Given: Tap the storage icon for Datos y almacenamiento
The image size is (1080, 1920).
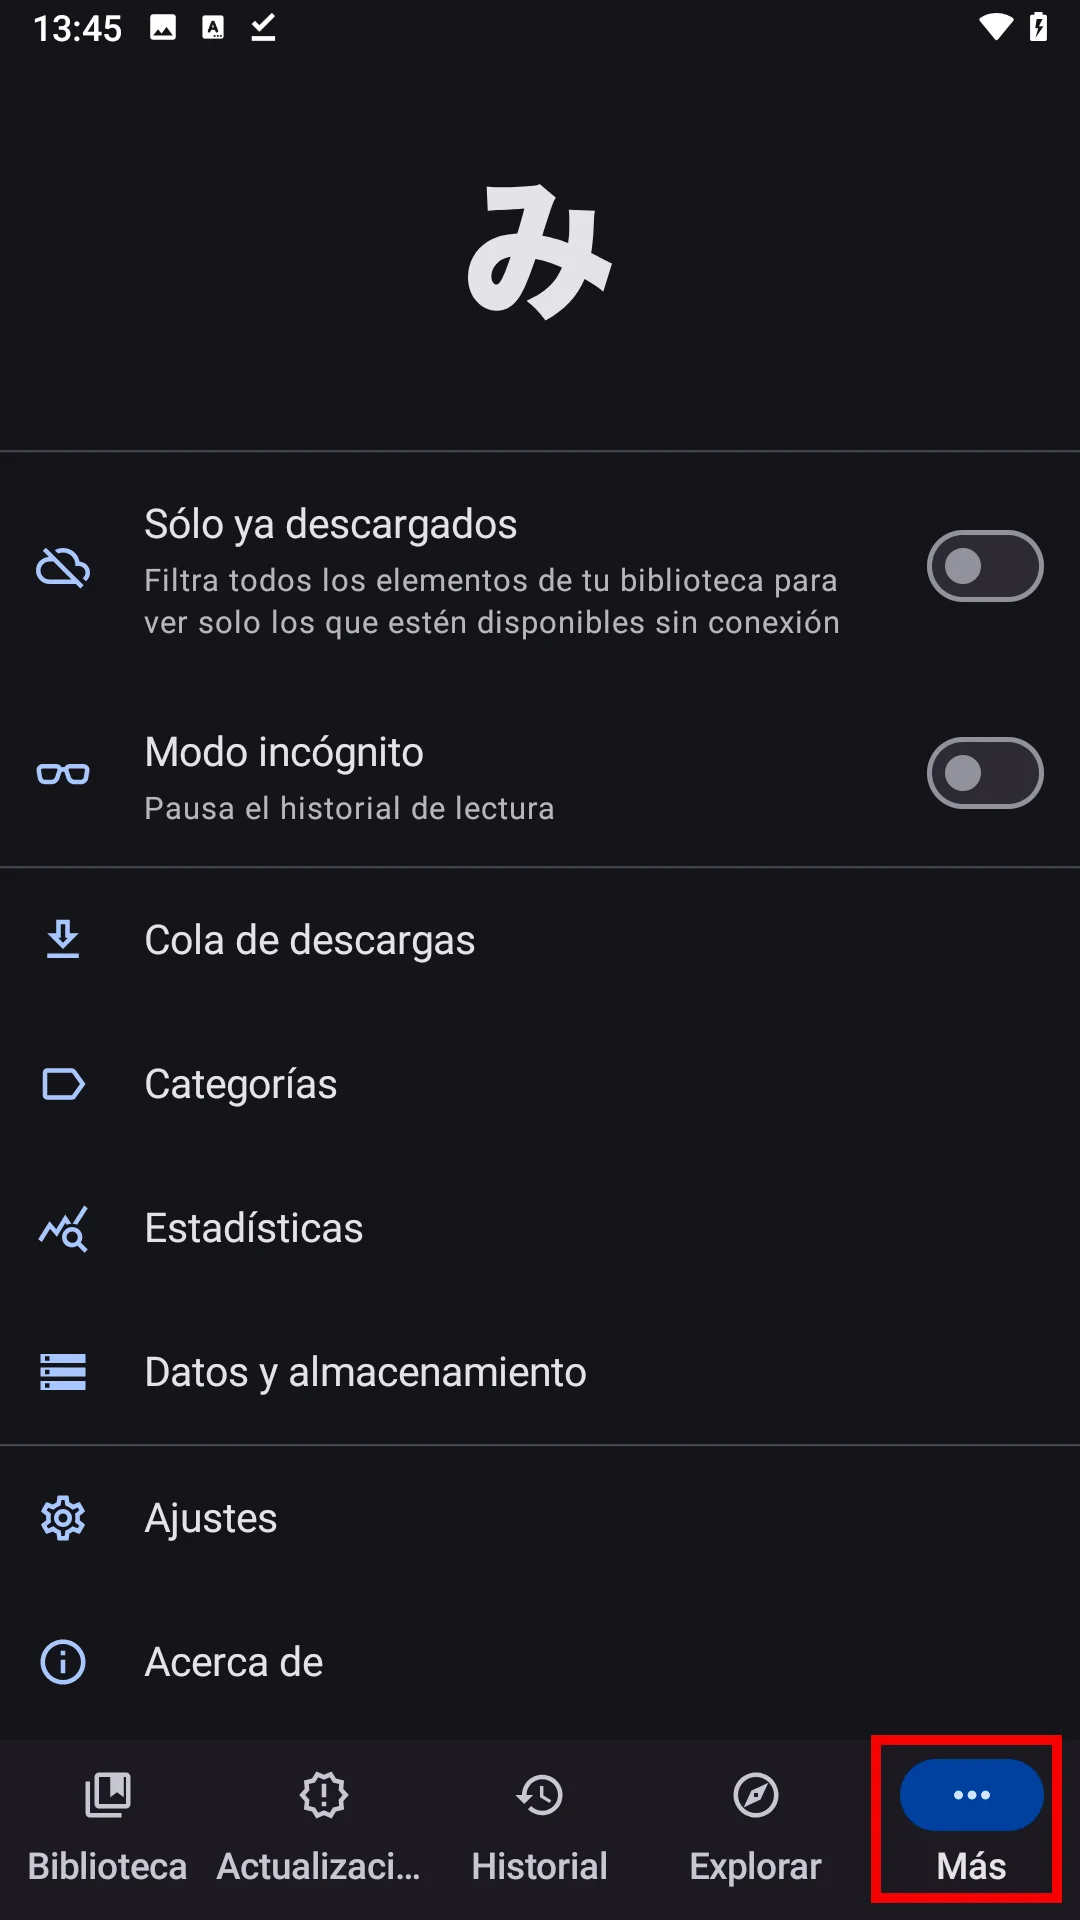Looking at the screenshot, I should tap(63, 1372).
